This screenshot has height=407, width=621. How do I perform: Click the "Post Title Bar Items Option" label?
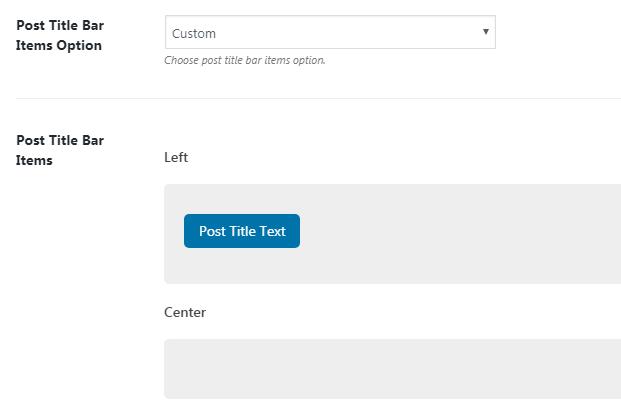tap(59, 35)
